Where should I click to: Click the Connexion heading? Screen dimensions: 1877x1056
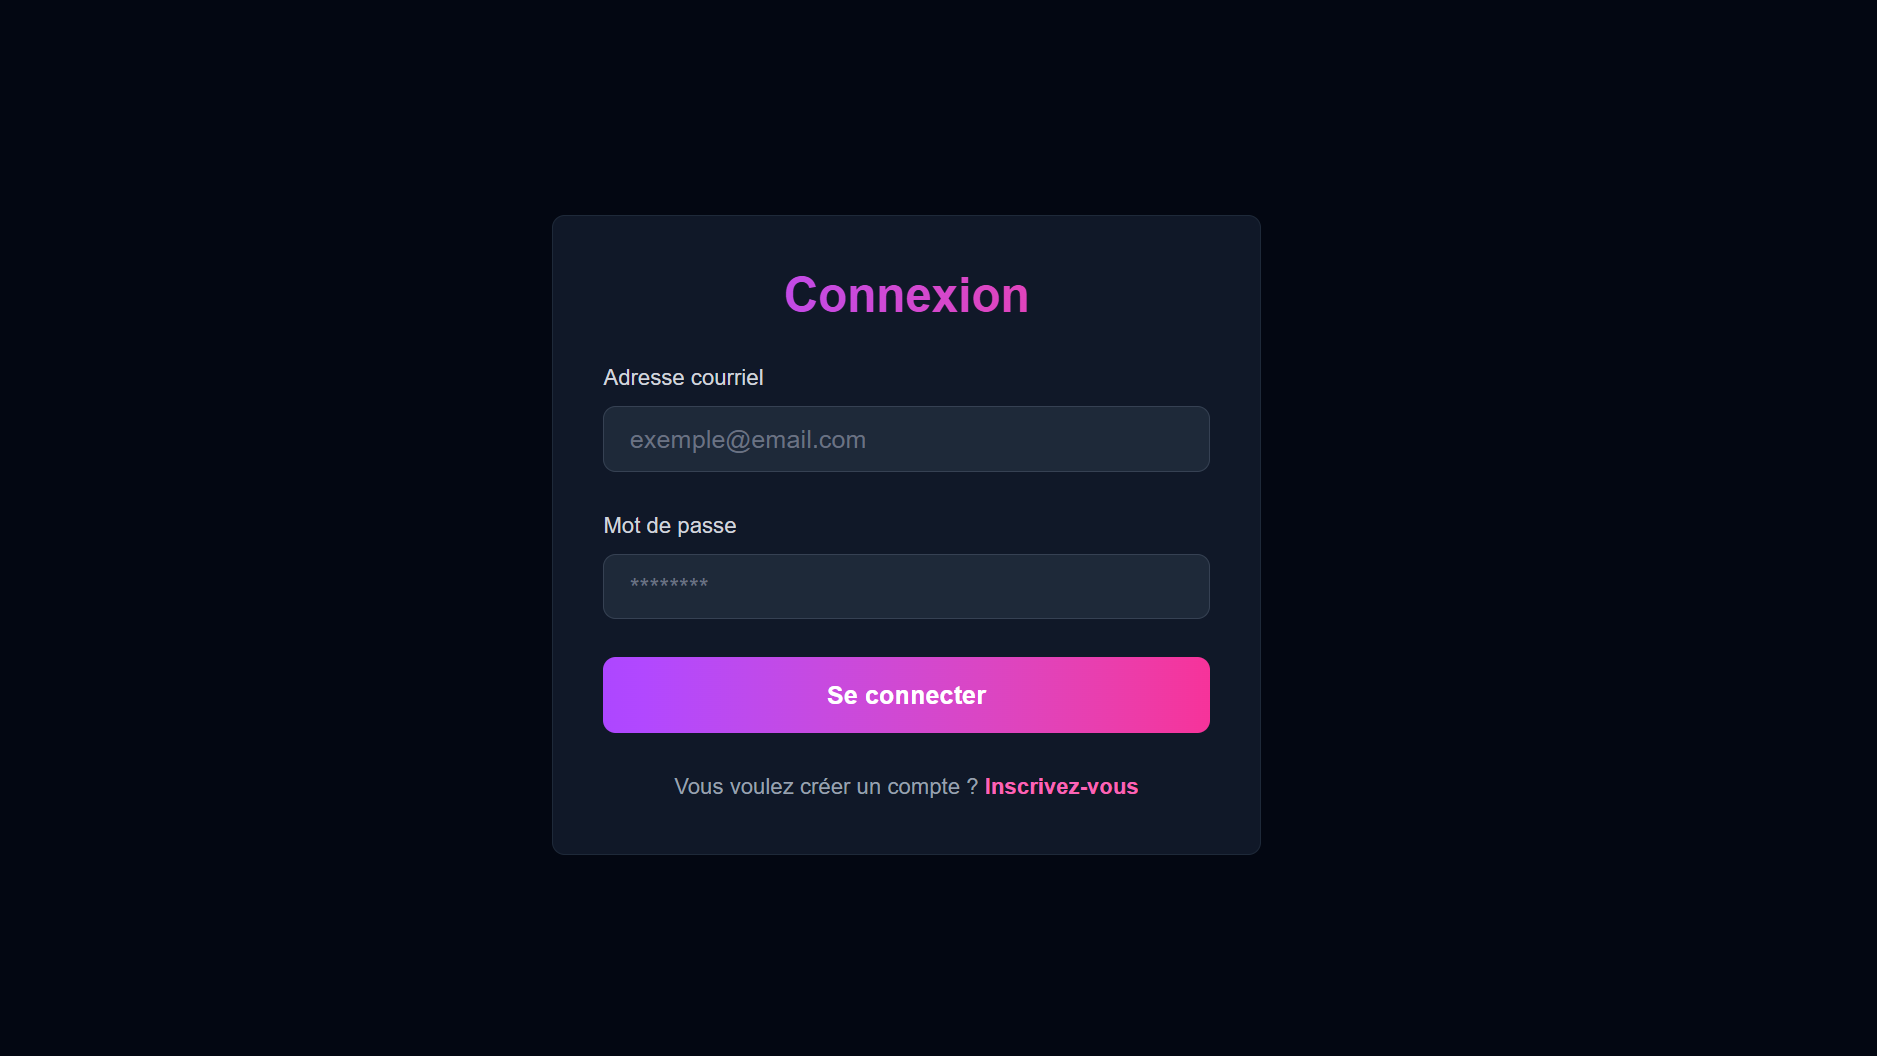[x=906, y=295]
